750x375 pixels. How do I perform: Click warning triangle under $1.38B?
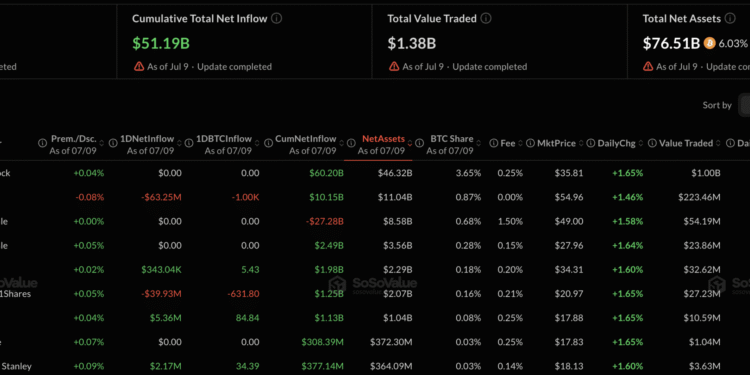(394, 66)
